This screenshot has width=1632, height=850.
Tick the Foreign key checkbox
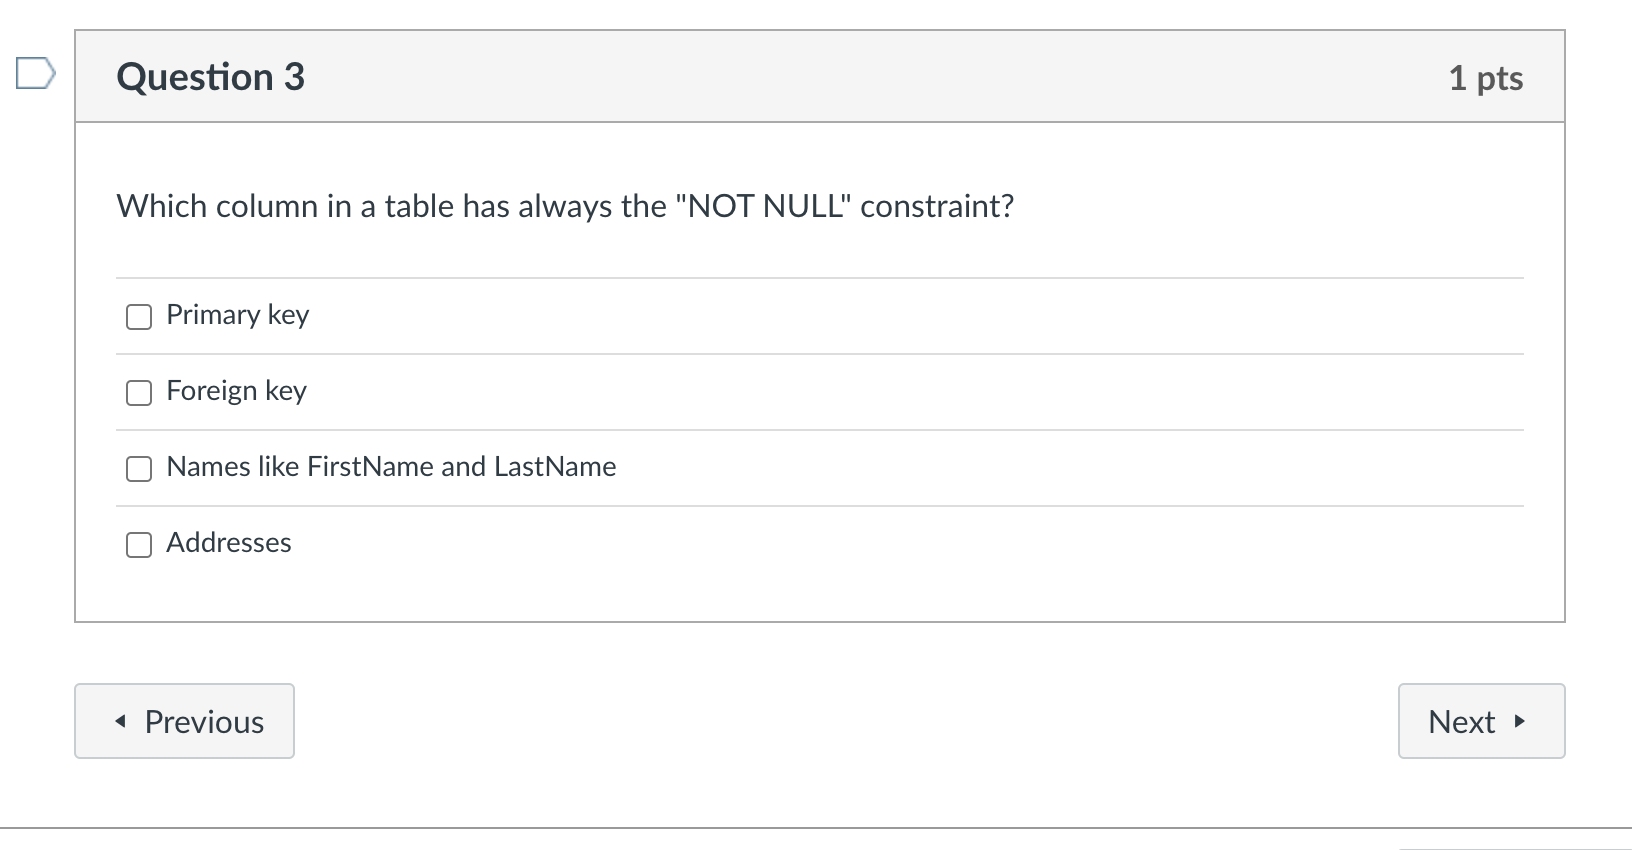[x=139, y=393]
